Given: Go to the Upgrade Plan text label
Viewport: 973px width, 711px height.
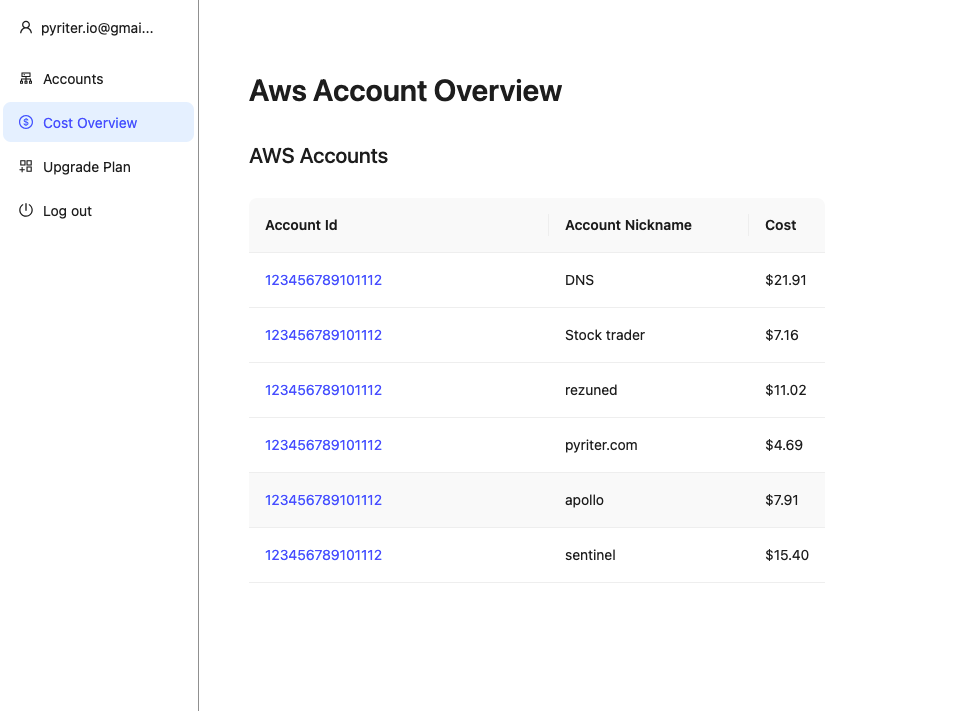Looking at the screenshot, I should [x=87, y=167].
